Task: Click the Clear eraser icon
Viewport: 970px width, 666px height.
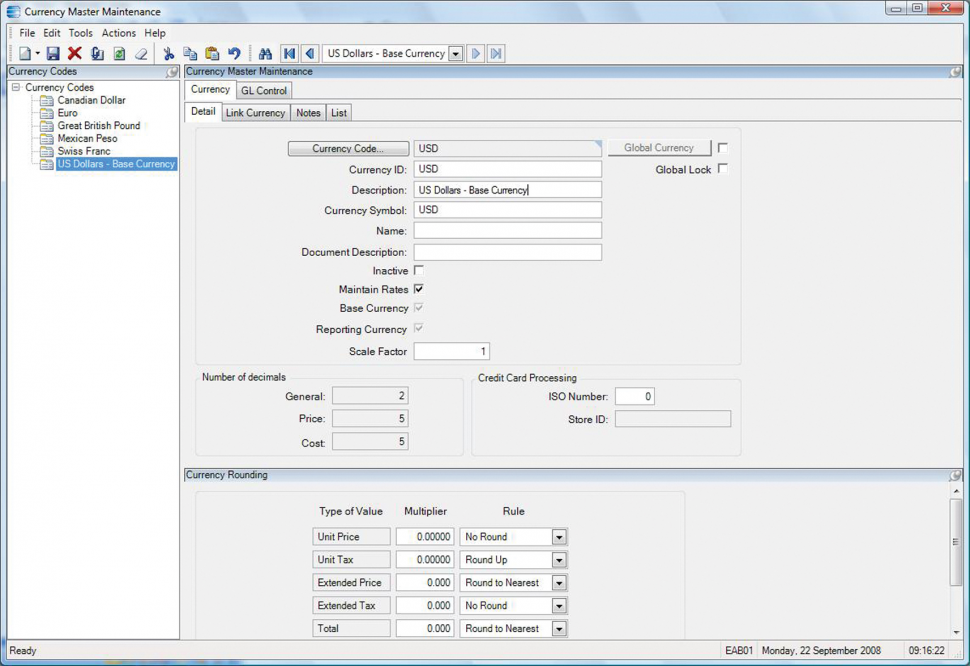Action: 141,54
